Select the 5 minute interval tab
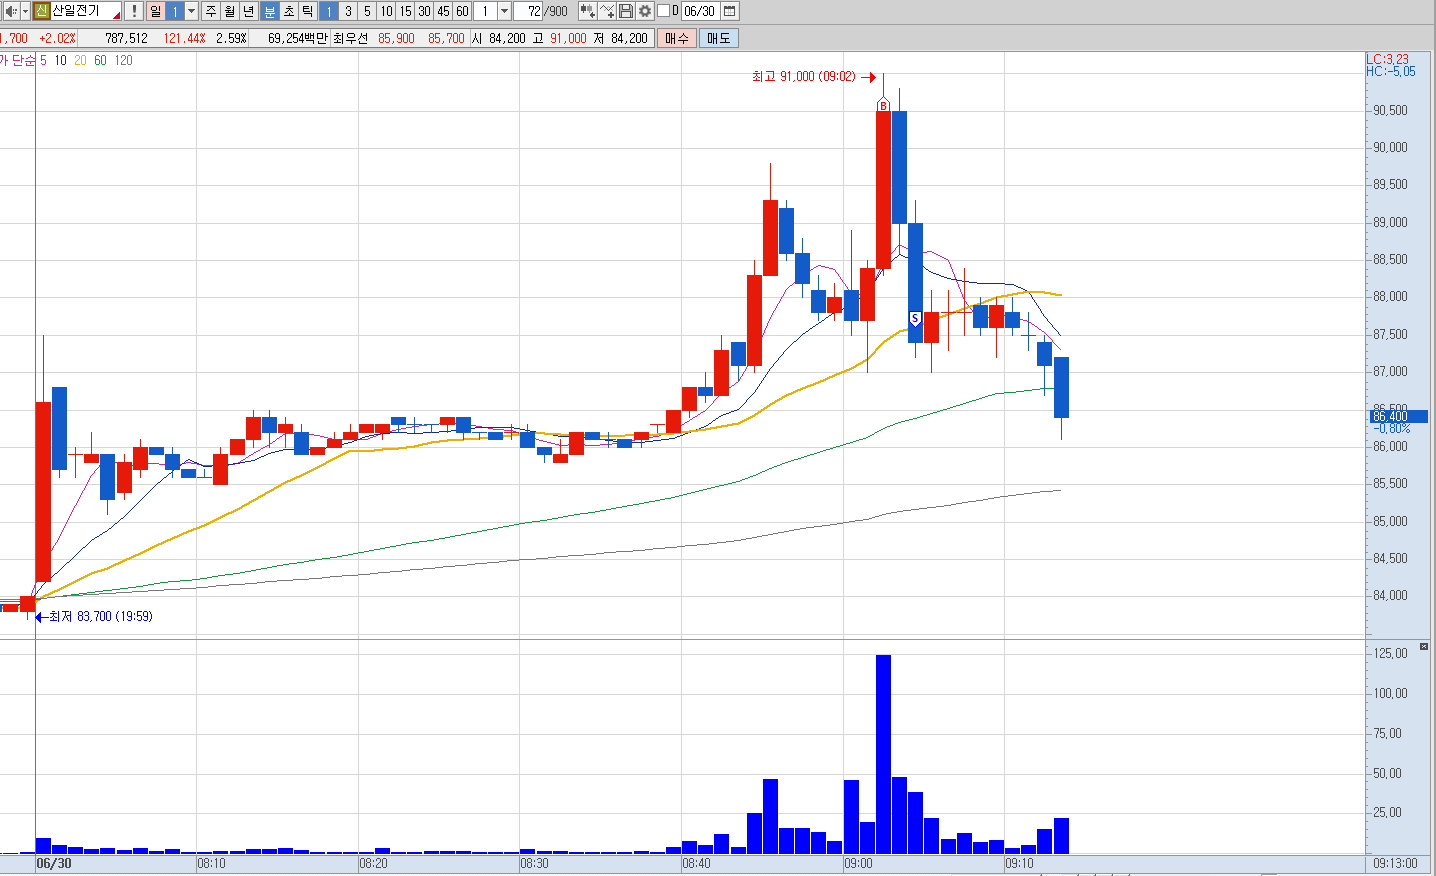Screen dimensions: 1436x876 click(367, 11)
